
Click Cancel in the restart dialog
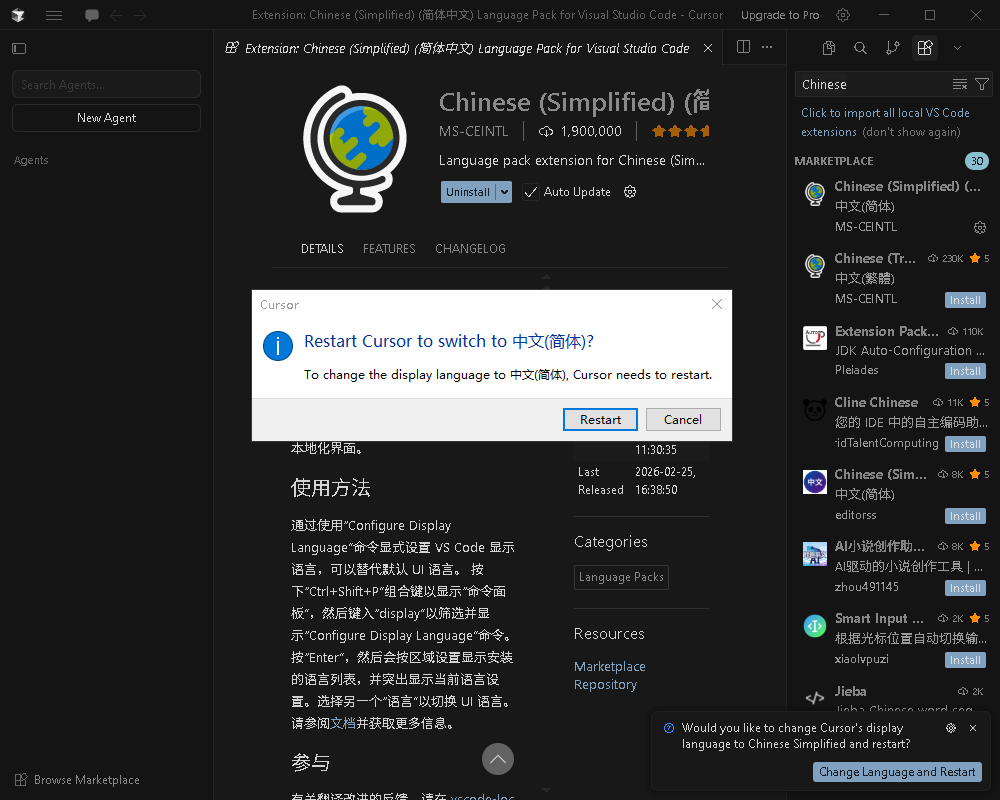pos(683,420)
